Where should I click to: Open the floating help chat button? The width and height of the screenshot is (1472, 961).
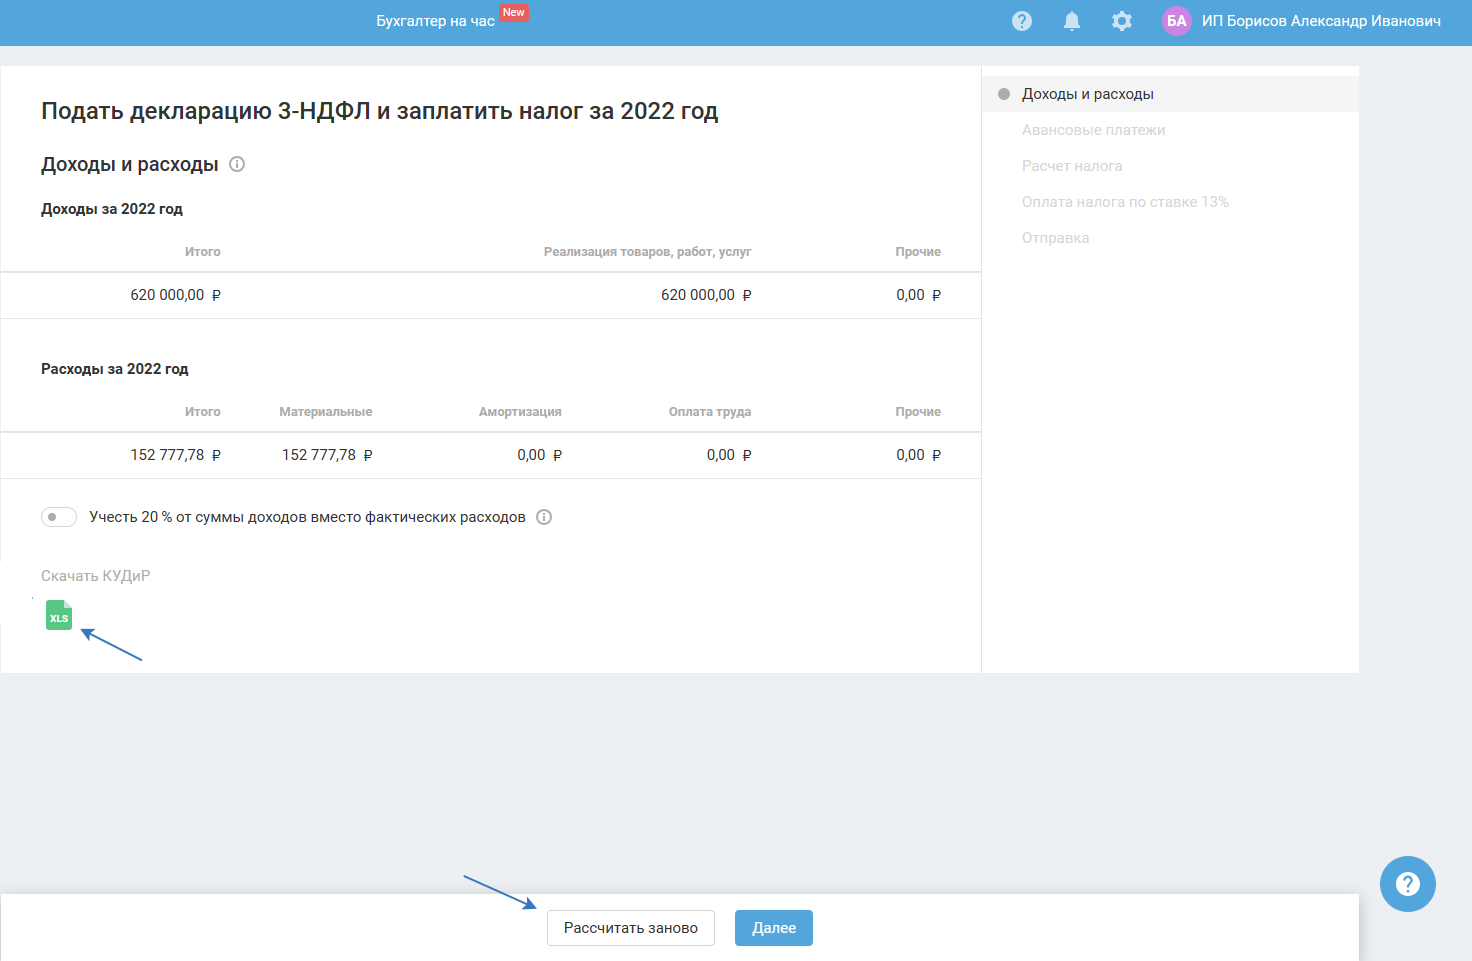coord(1408,884)
